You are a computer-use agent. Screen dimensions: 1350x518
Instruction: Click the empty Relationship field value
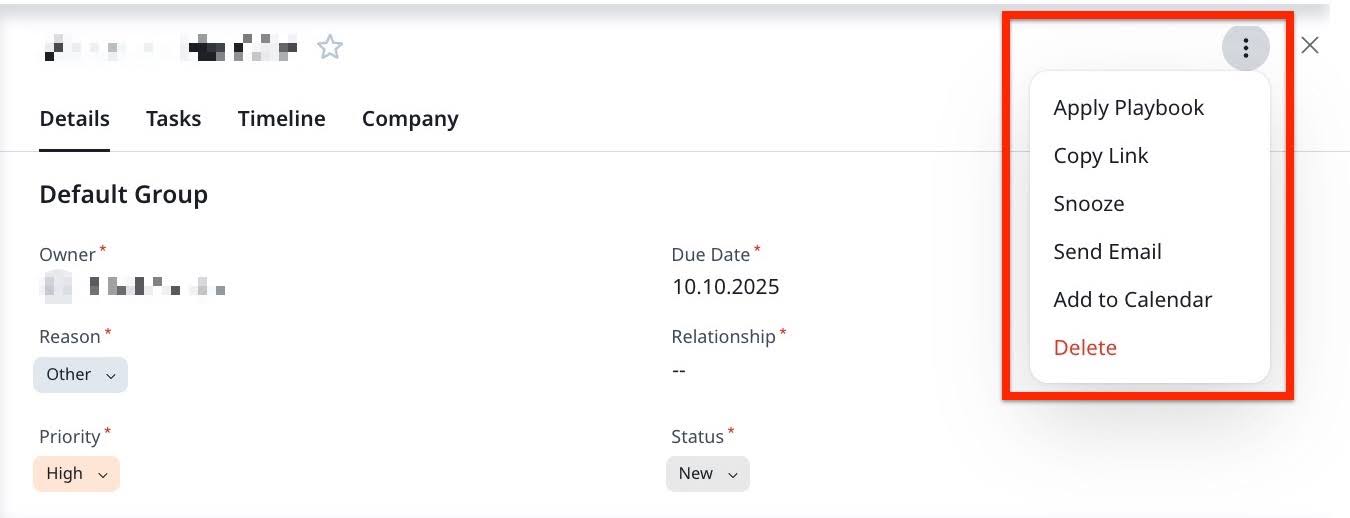pos(679,371)
